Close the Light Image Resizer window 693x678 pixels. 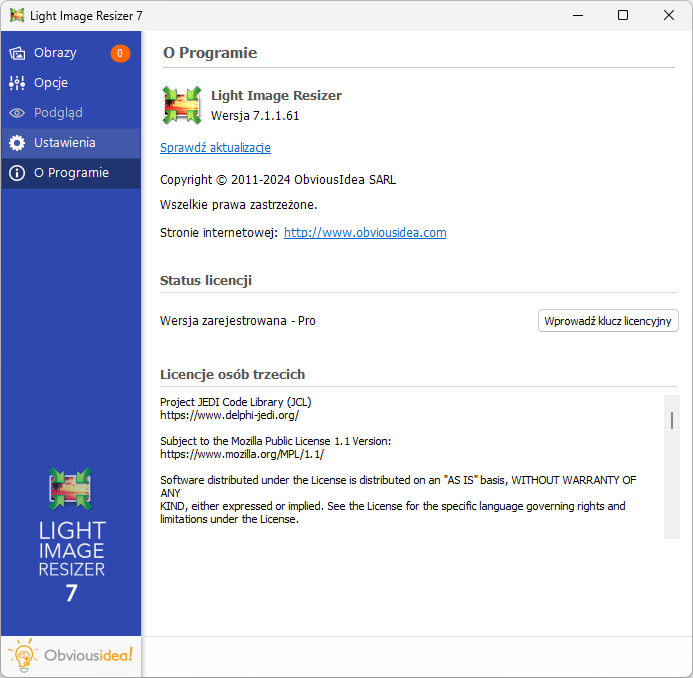coord(669,15)
